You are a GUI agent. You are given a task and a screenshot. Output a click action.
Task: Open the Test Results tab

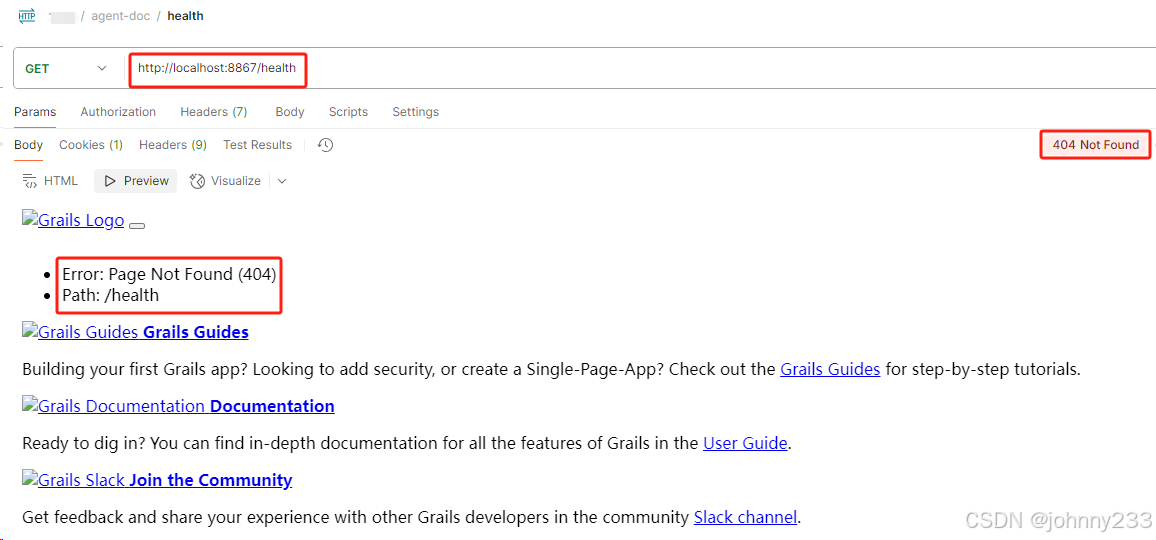[x=257, y=145]
